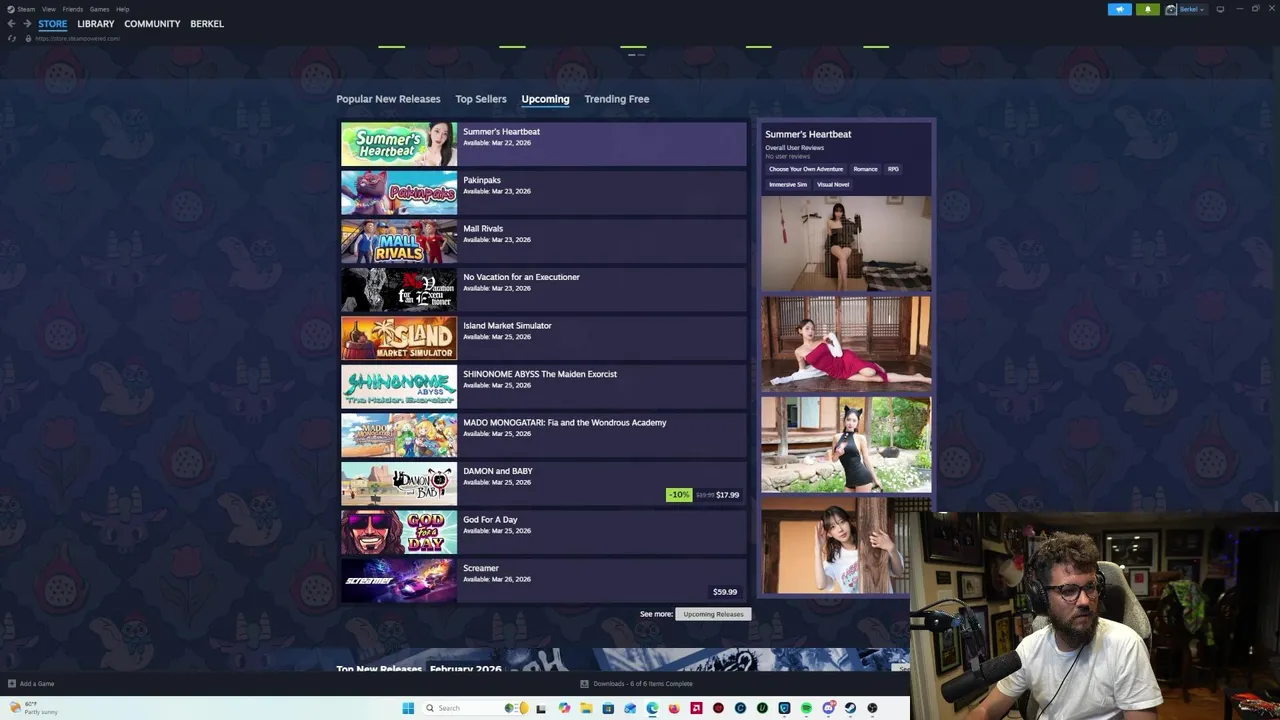Open the Mall Rivals game row
The width and height of the screenshot is (1280, 720).
point(544,241)
